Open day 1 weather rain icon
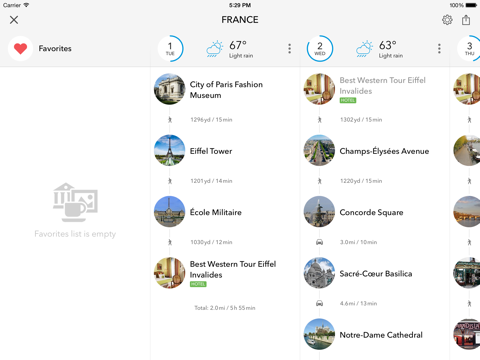The image size is (480, 360). pyautogui.click(x=214, y=49)
